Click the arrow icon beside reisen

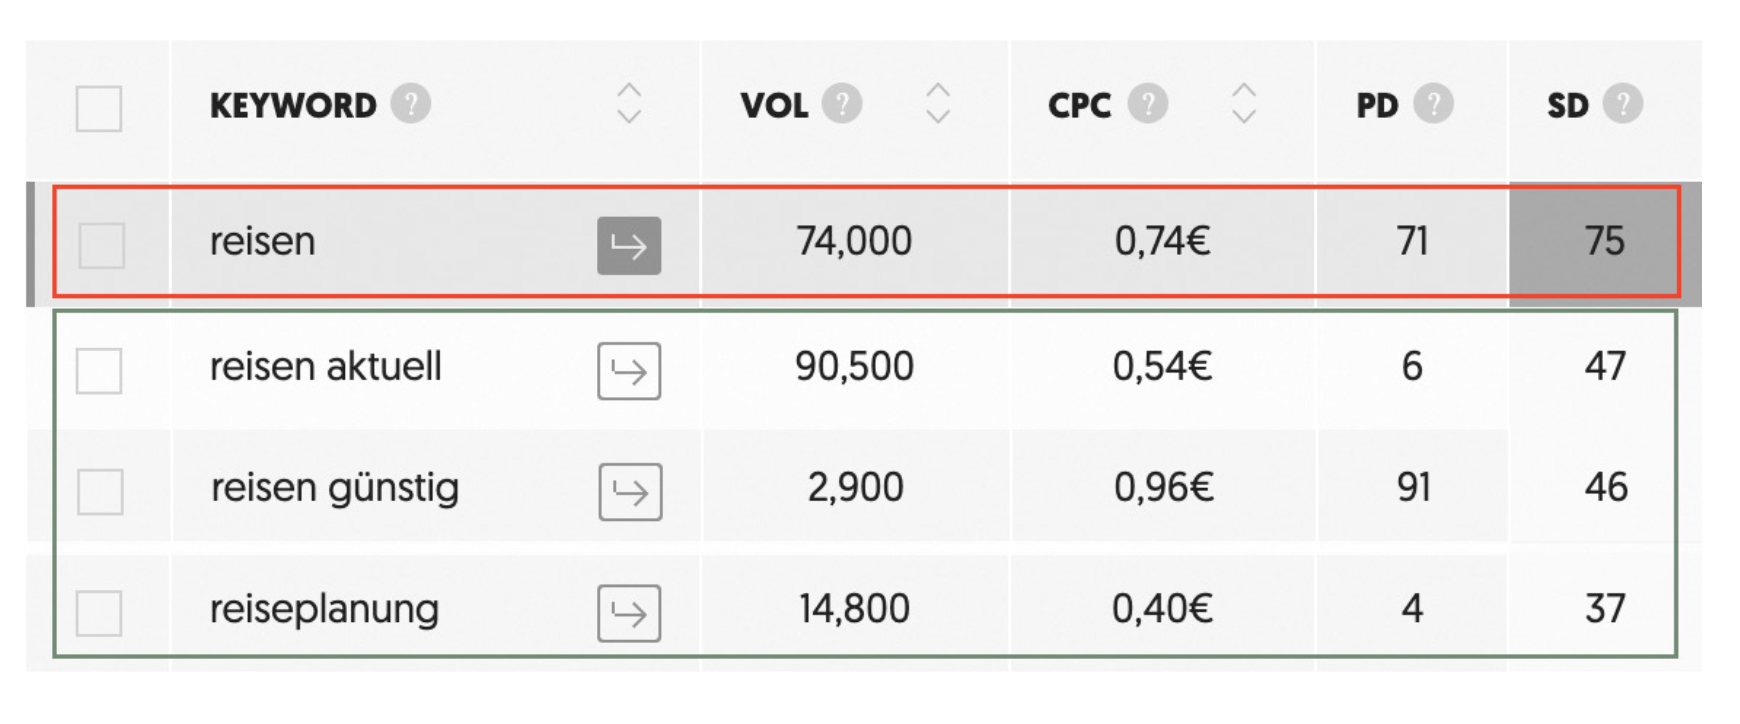(x=629, y=245)
